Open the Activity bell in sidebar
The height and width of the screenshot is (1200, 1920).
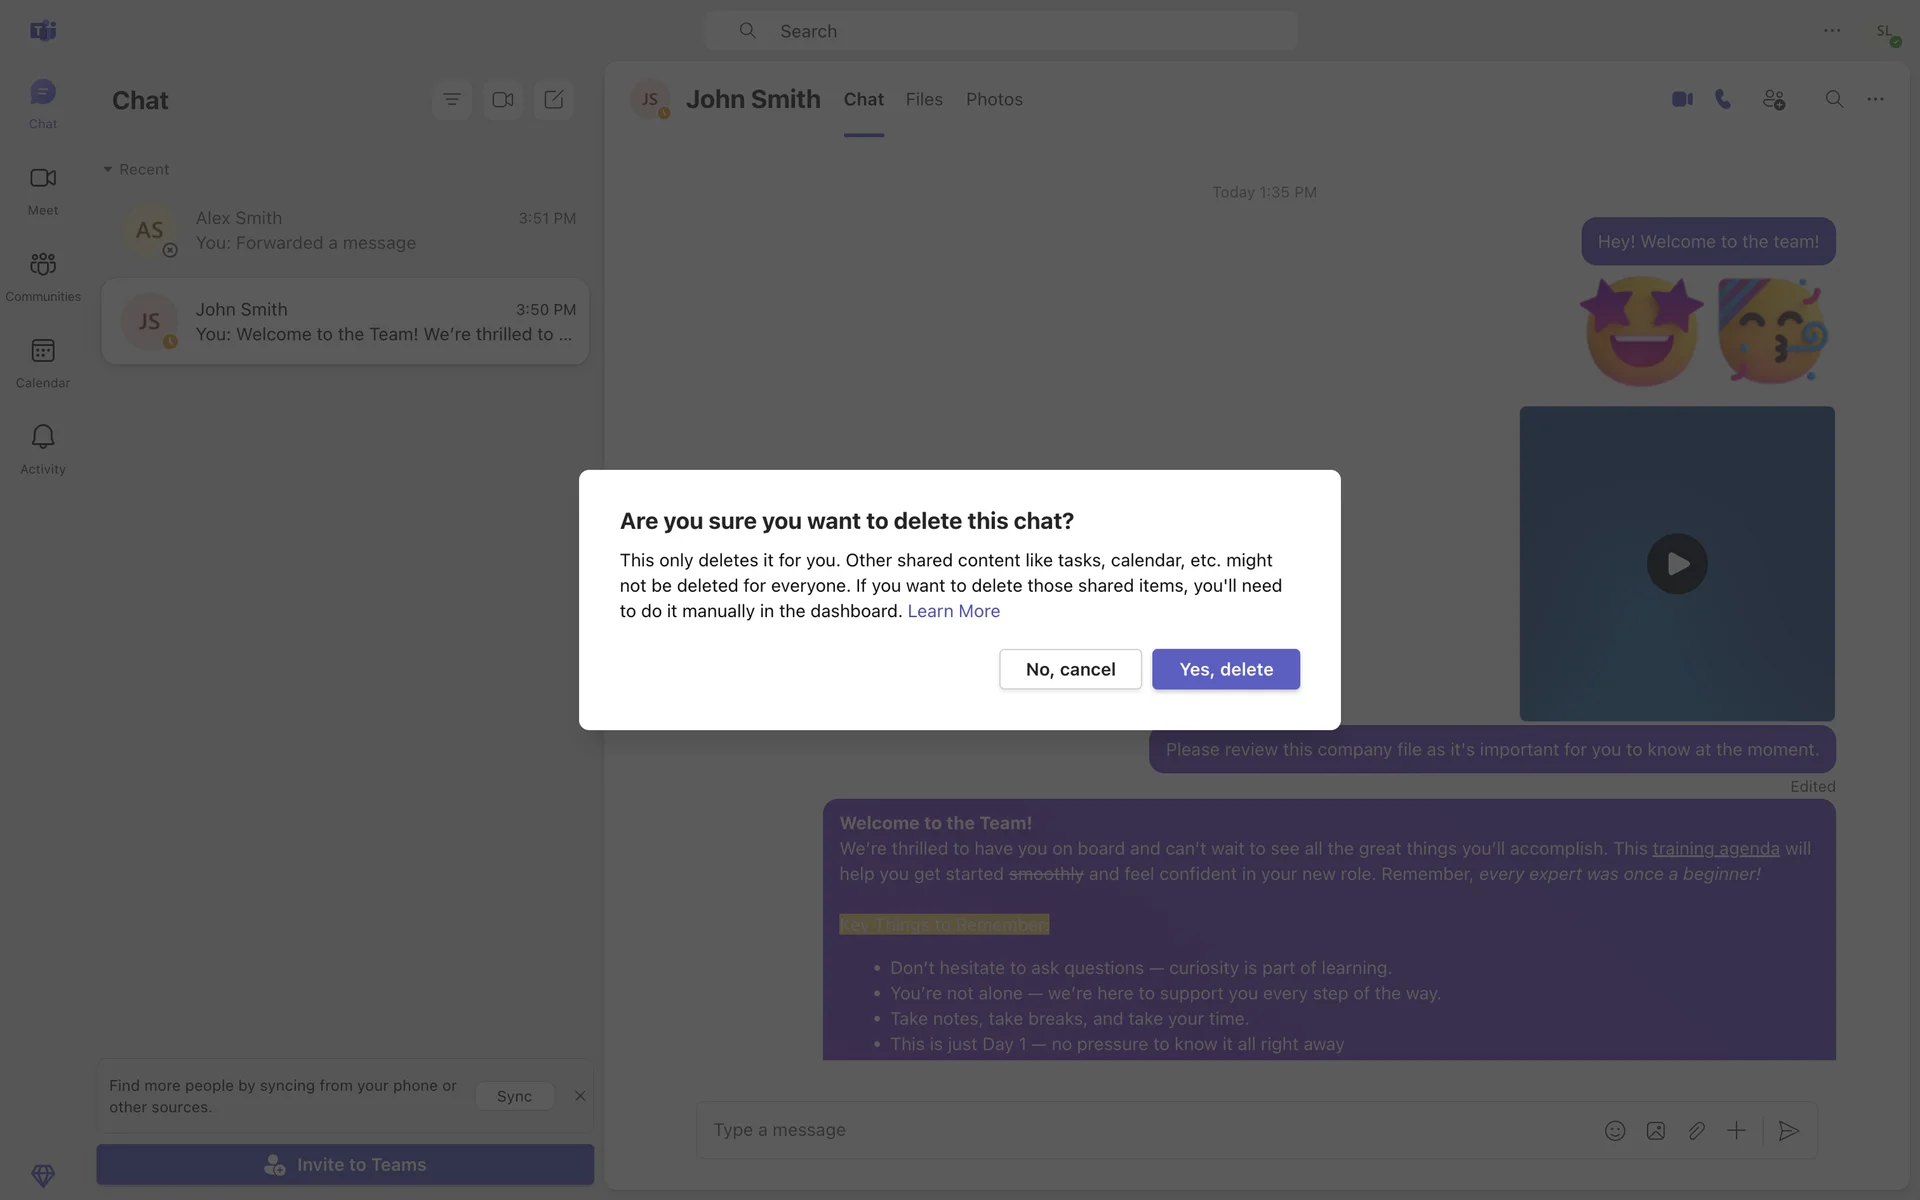(43, 448)
